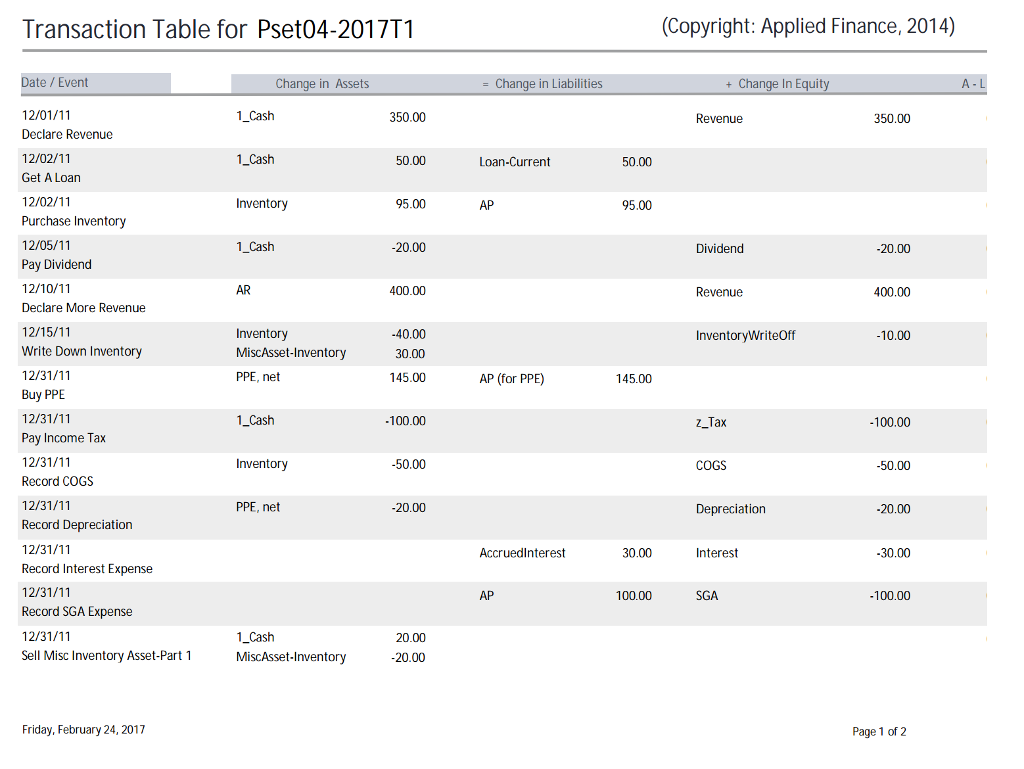1024x769 pixels.
Task: Click the Page 1 of 2 footer
Action: pos(879,732)
